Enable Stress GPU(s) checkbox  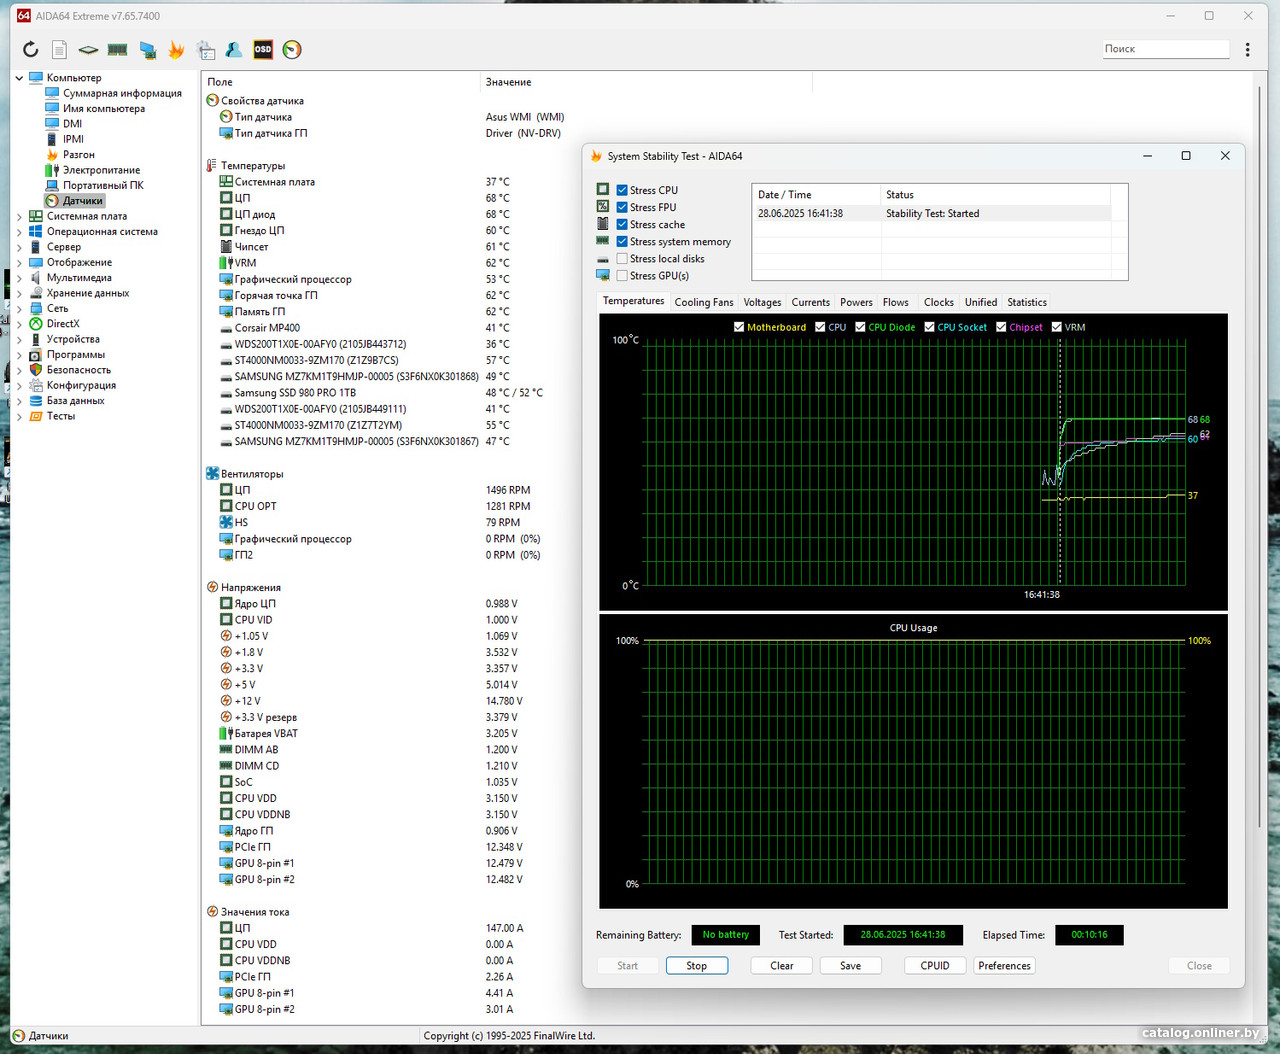click(622, 276)
